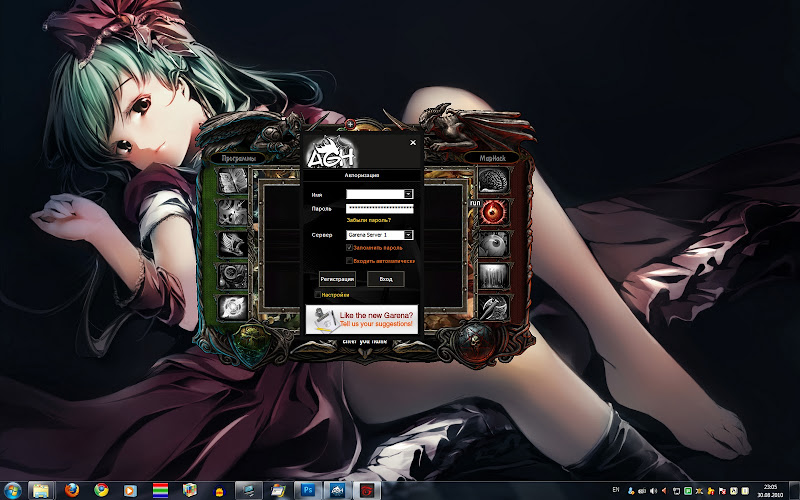Open the yellow padlock taskbar icon
The height and width of the screenshot is (500, 800).
click(x=219, y=491)
